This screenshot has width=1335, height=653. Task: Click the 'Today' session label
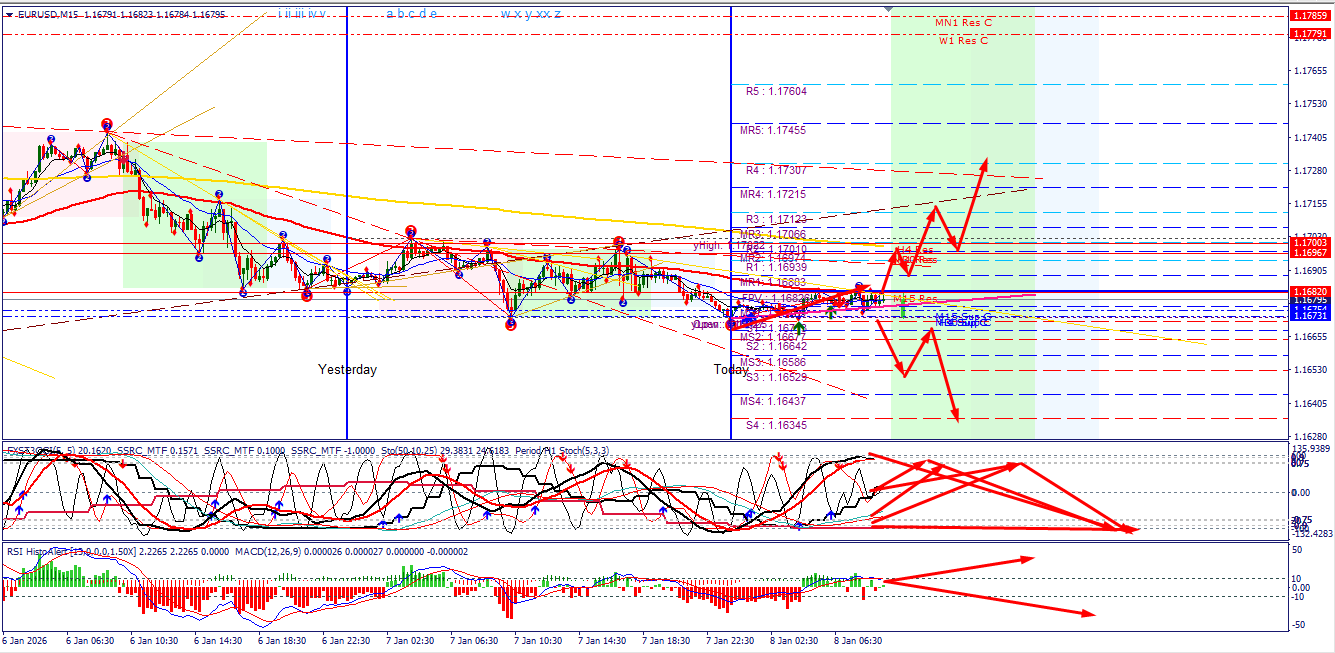(731, 370)
